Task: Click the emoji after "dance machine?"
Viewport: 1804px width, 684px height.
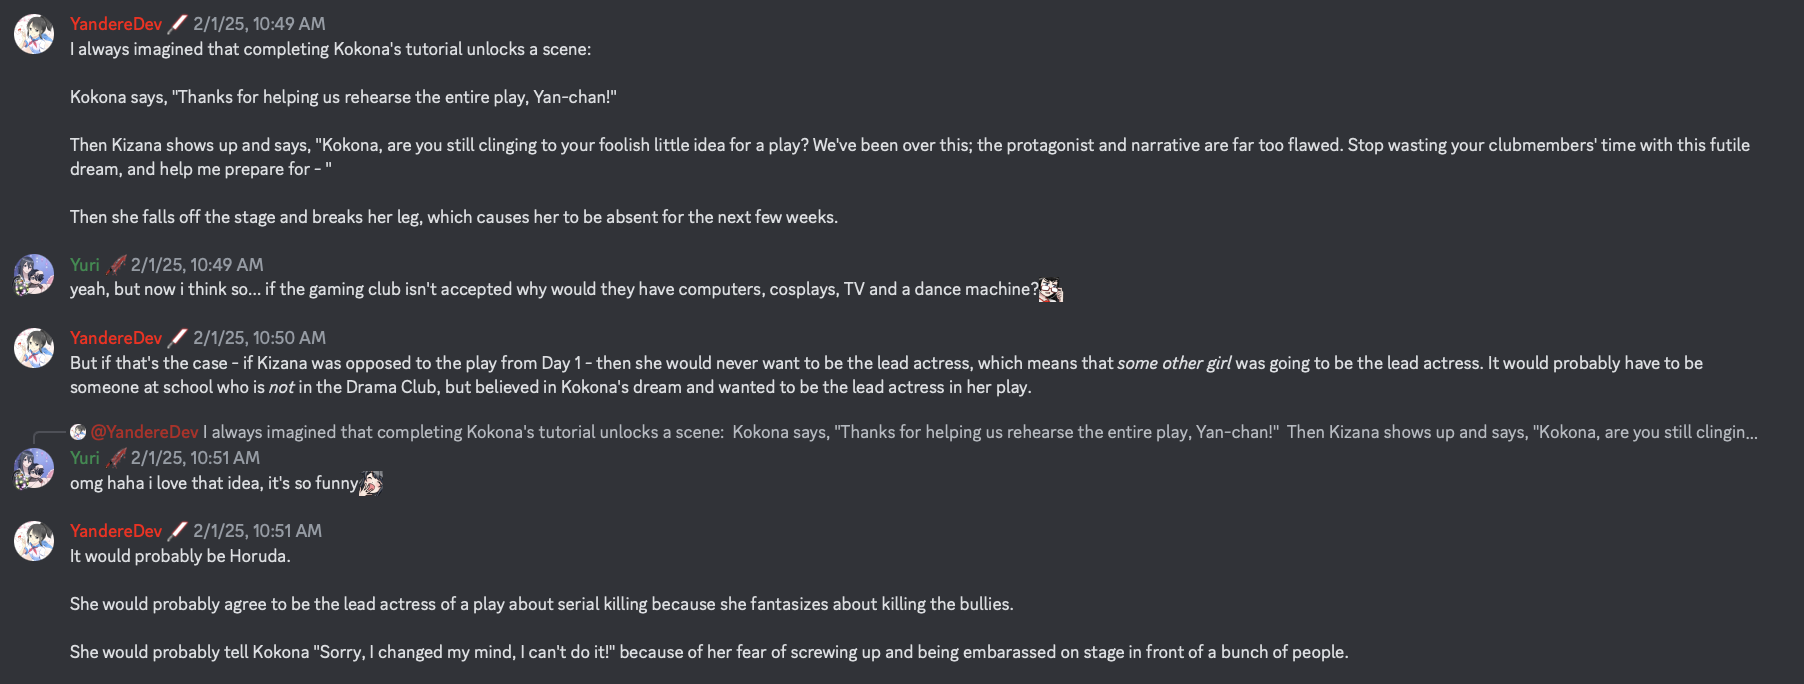Action: 1051,289
